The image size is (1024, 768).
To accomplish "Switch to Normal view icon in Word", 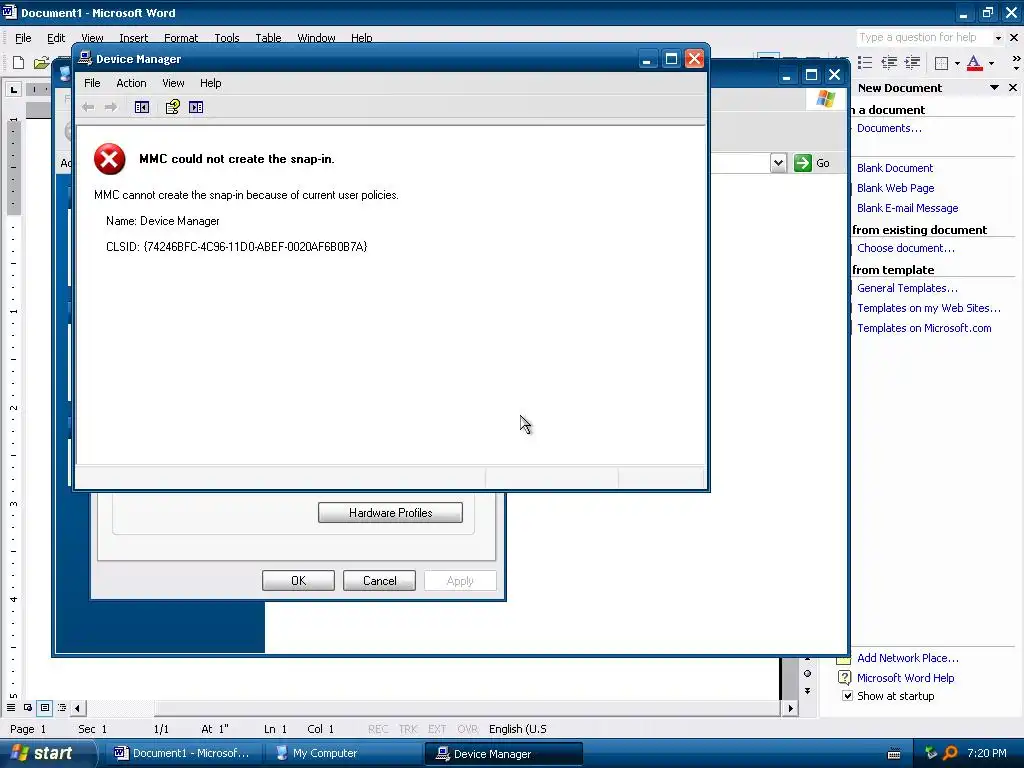I will [11, 707].
